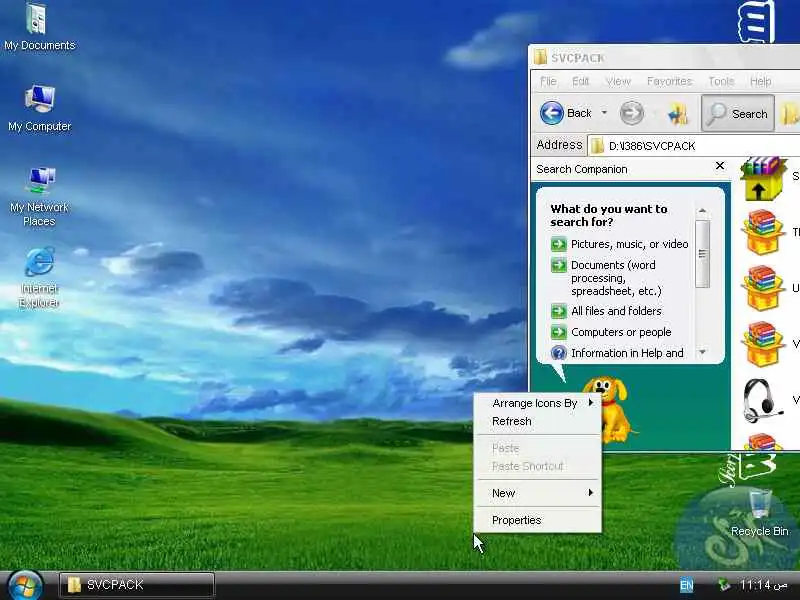Screen dimensions: 800x600
Task: Select the WinRAR SFX archive with arrow
Action: pyautogui.click(x=763, y=178)
